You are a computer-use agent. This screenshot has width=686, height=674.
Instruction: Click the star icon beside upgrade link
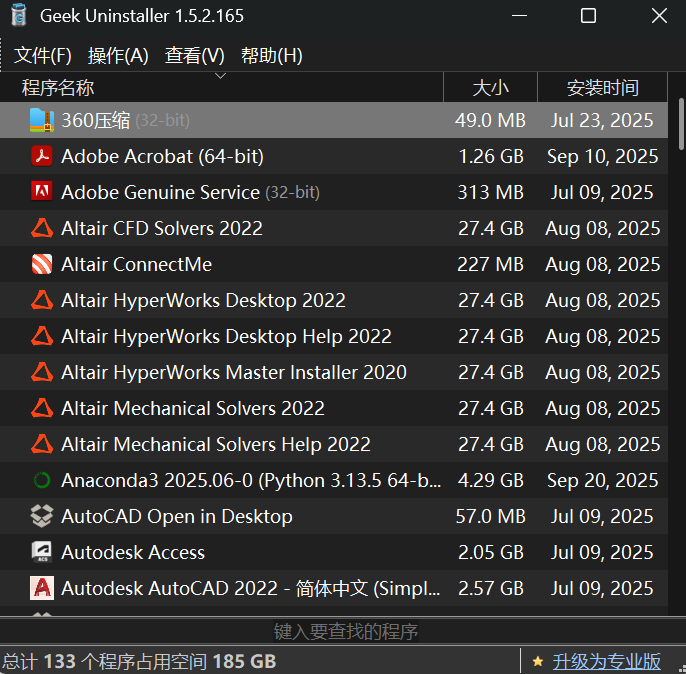point(538,661)
